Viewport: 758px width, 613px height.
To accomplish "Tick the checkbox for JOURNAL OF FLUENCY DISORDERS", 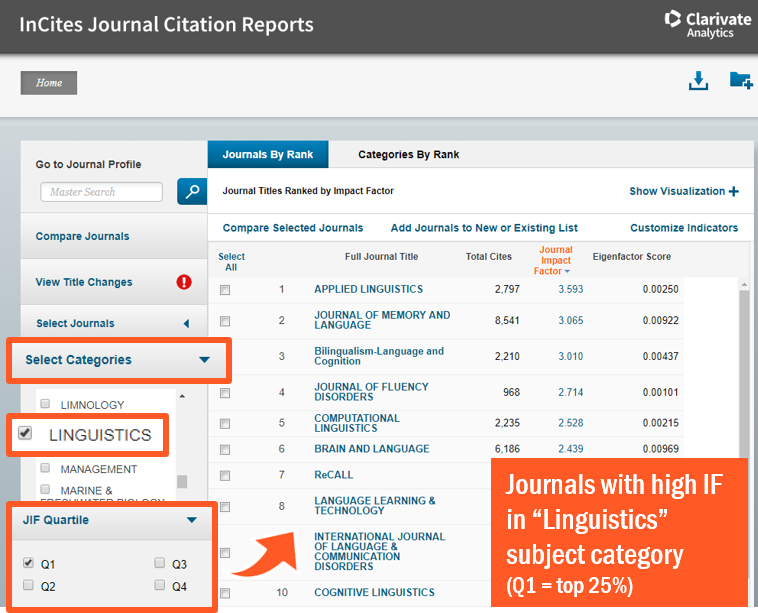I will [225, 393].
